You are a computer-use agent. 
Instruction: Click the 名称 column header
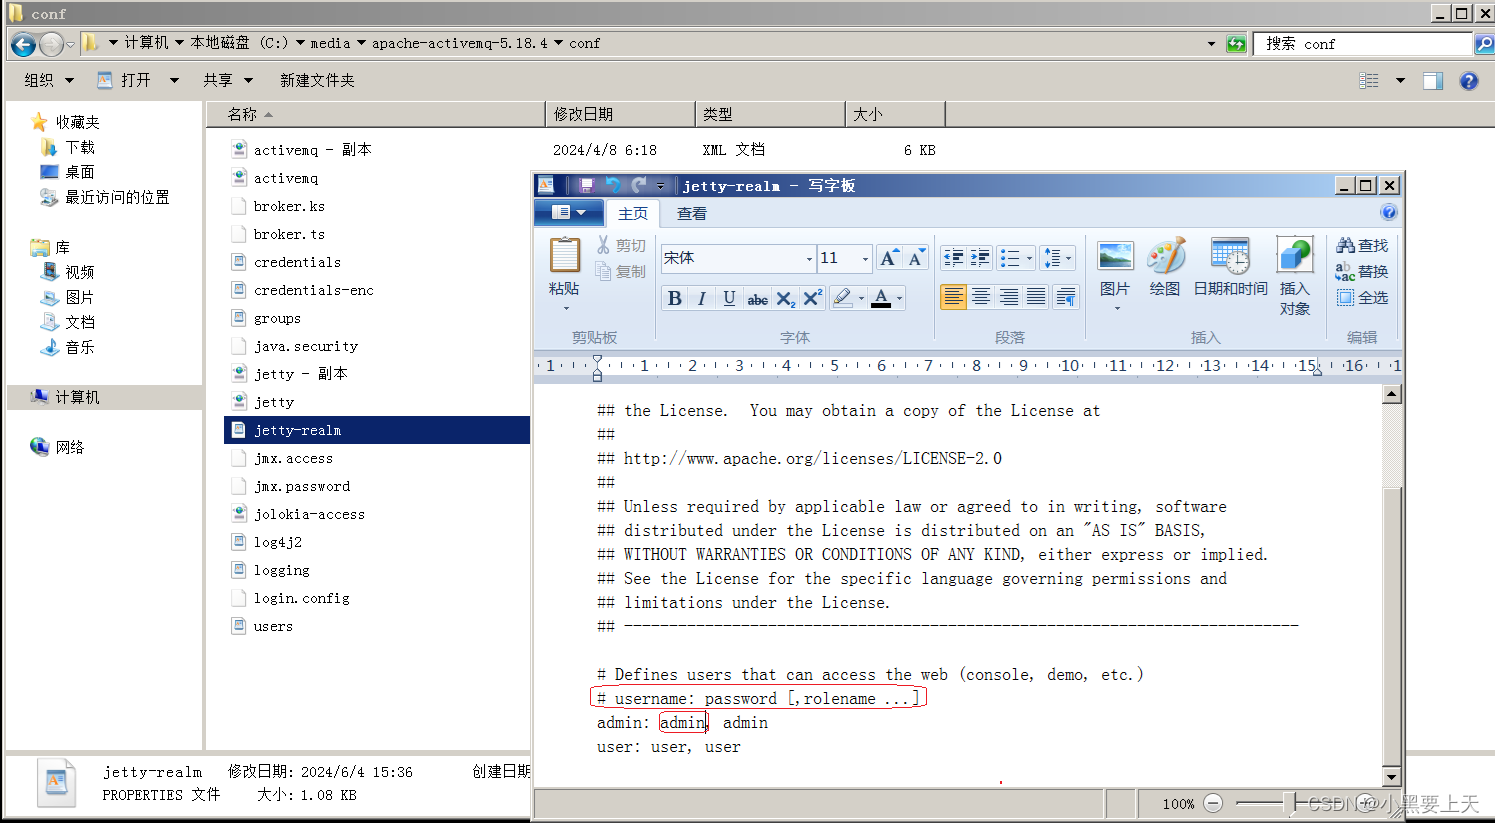pyautogui.click(x=376, y=115)
